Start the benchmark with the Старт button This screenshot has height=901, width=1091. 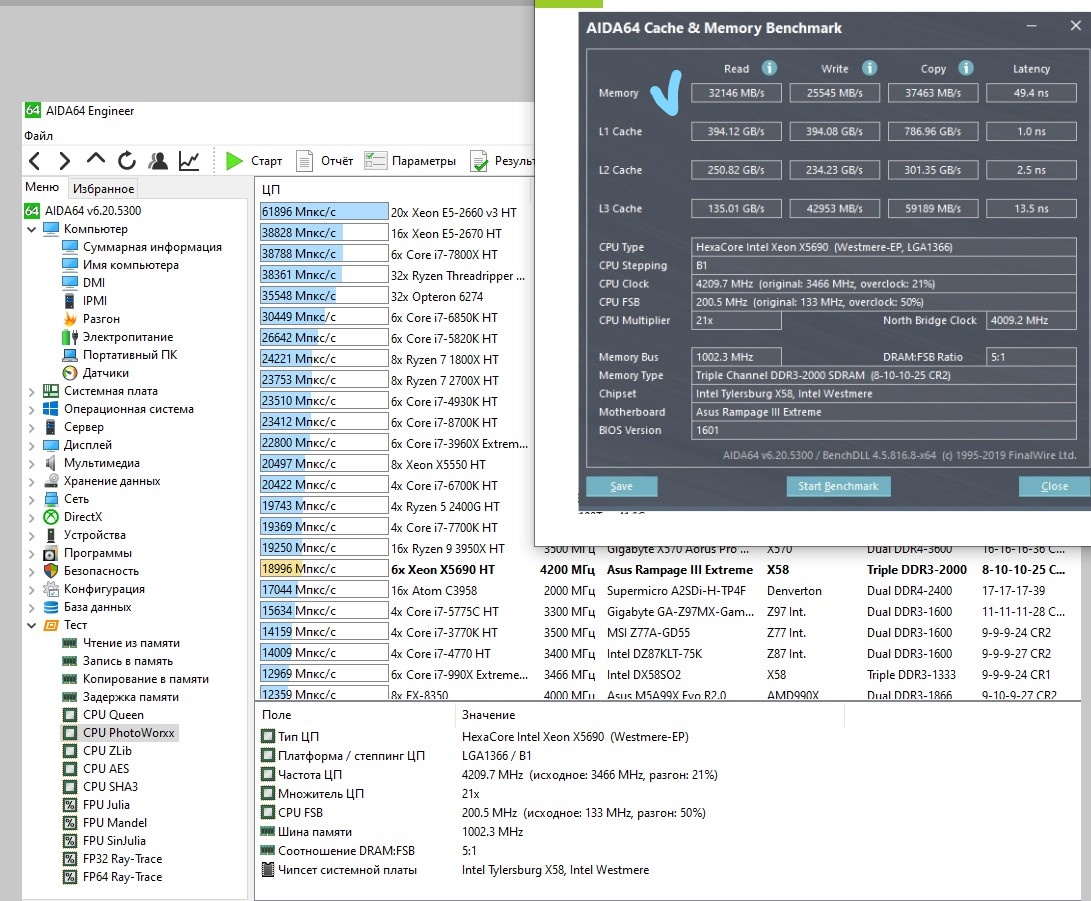pos(254,161)
